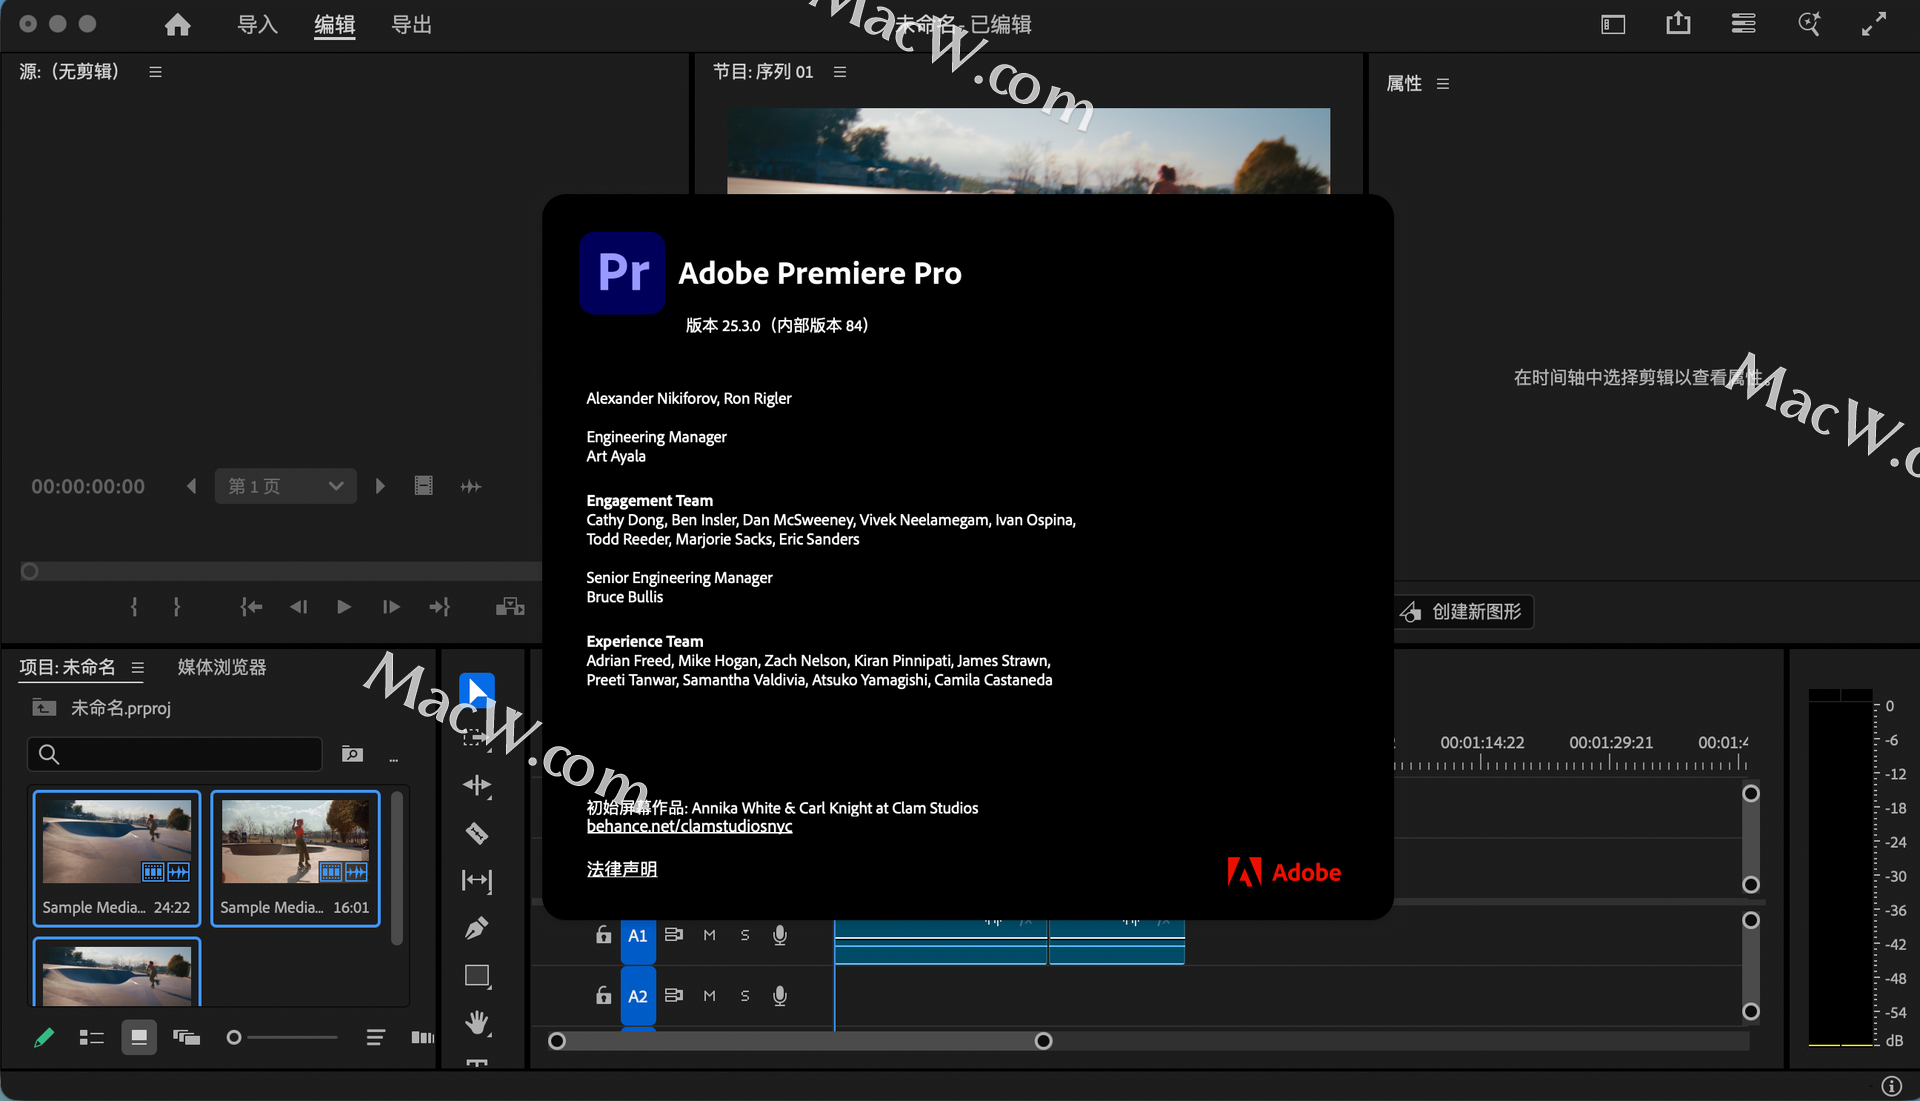Open the 导出 (Export) tab
1920x1101 pixels.
click(411, 24)
